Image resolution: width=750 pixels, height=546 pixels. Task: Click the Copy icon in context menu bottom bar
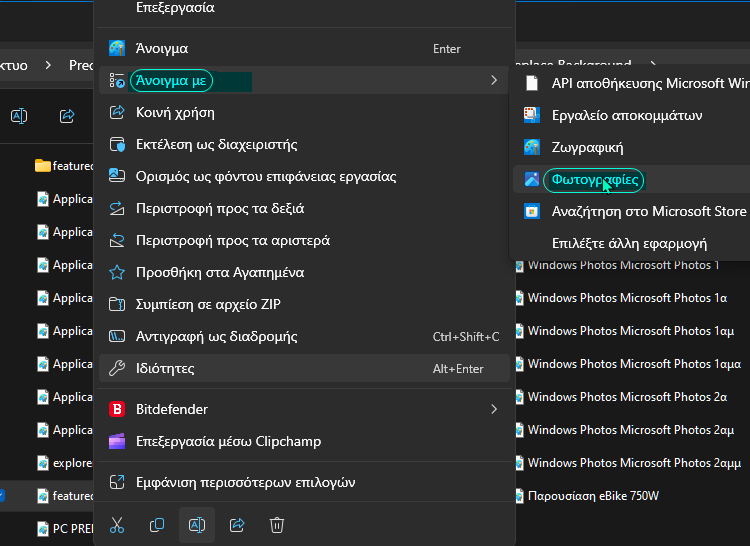(157, 525)
